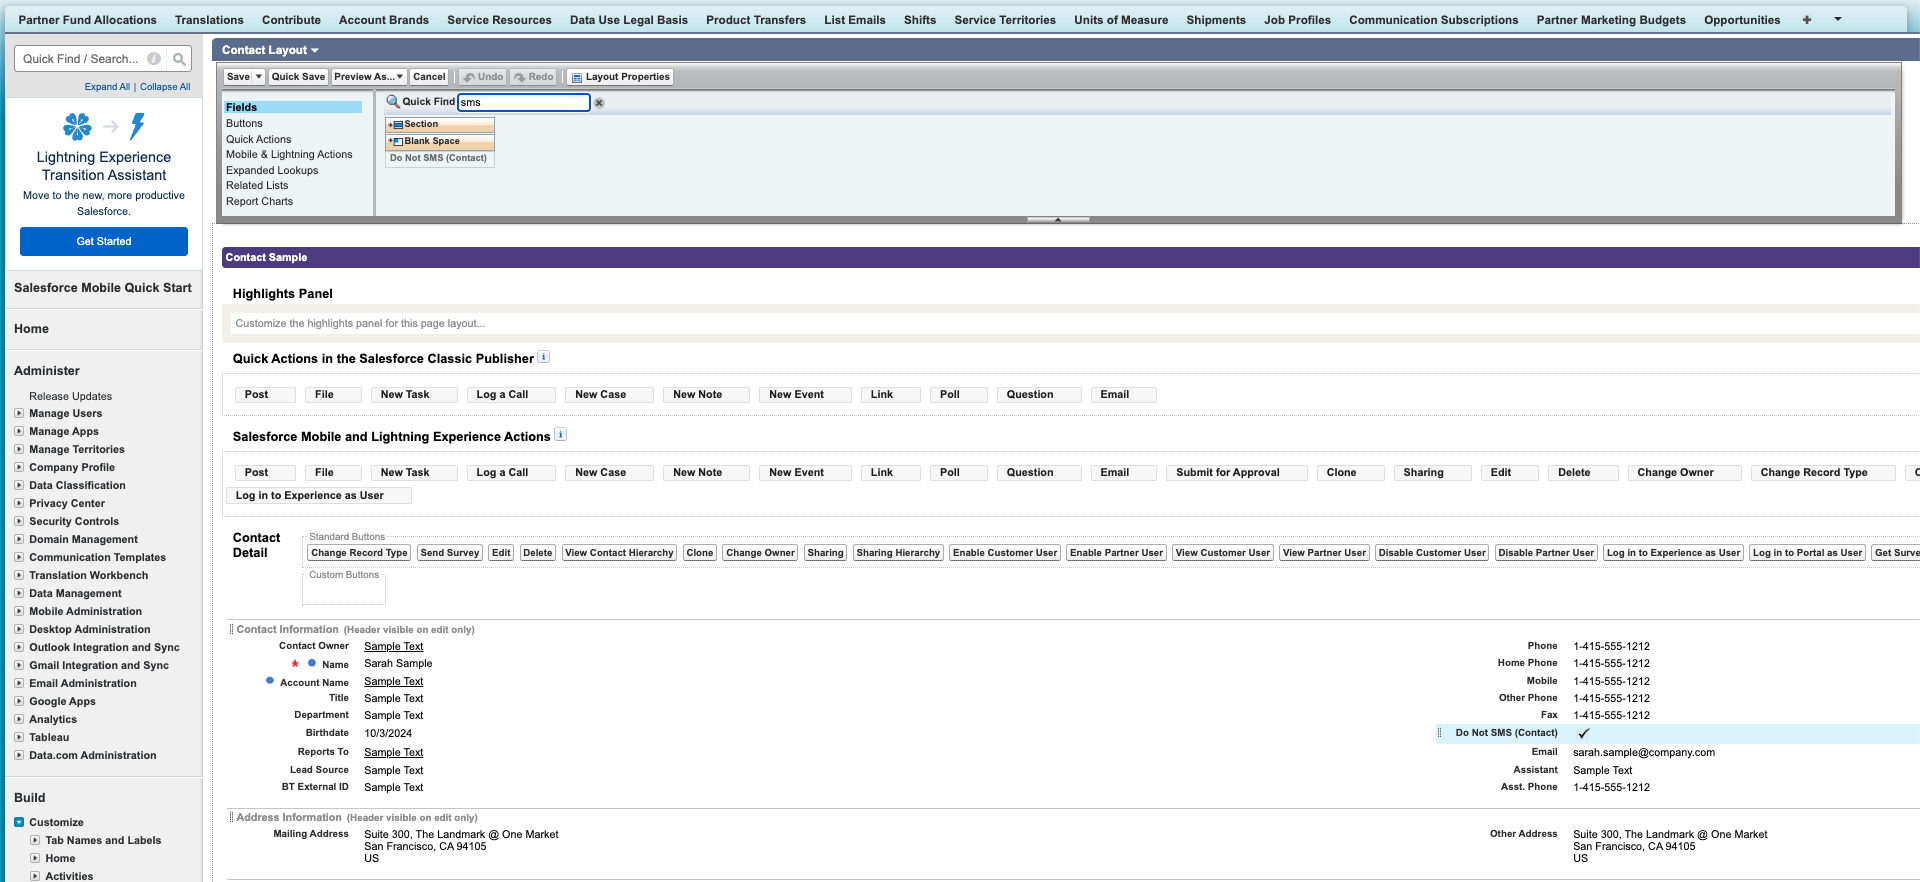Expand the Data Management tree node
1920x882 pixels.
pos(19,593)
